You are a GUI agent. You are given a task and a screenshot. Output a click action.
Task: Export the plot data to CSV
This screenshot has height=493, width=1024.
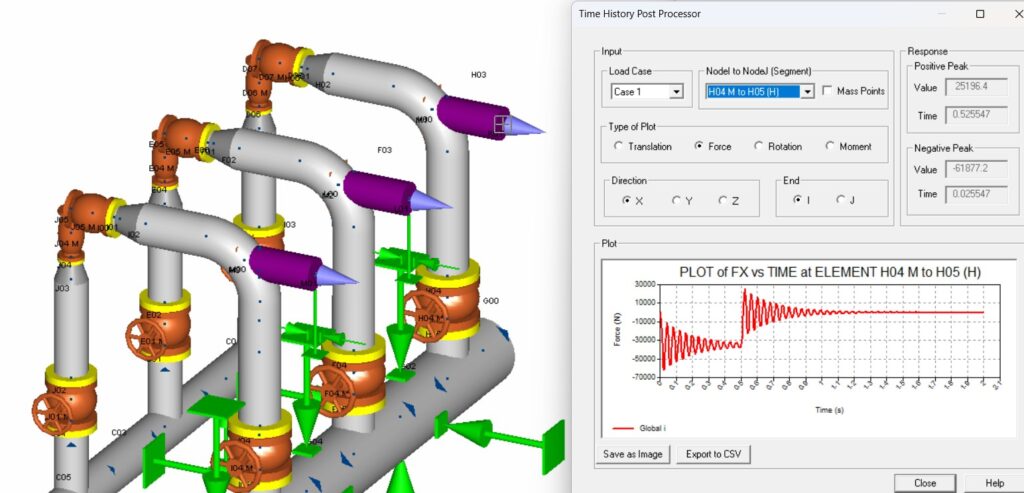pos(713,454)
